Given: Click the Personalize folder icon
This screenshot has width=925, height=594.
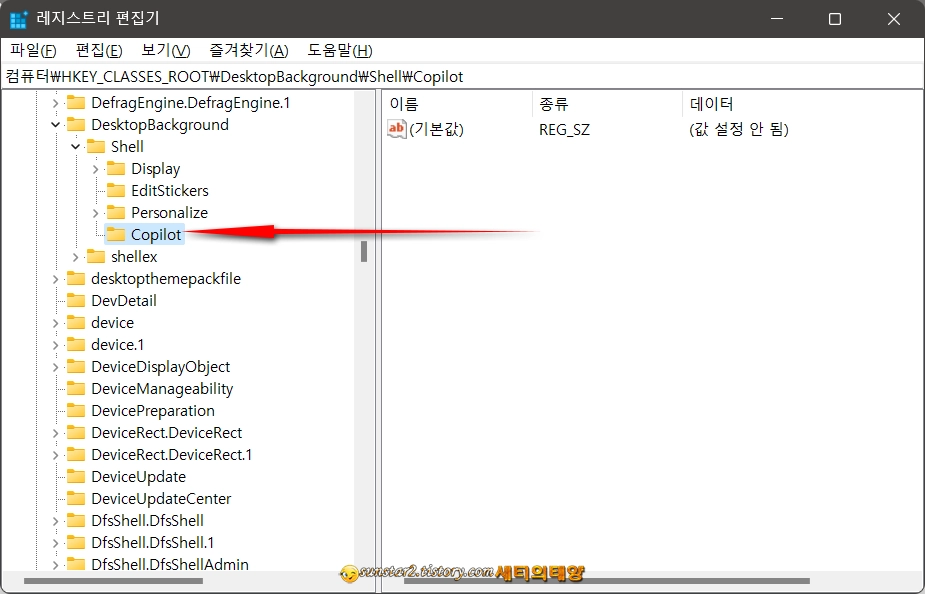Looking at the screenshot, I should click(116, 212).
